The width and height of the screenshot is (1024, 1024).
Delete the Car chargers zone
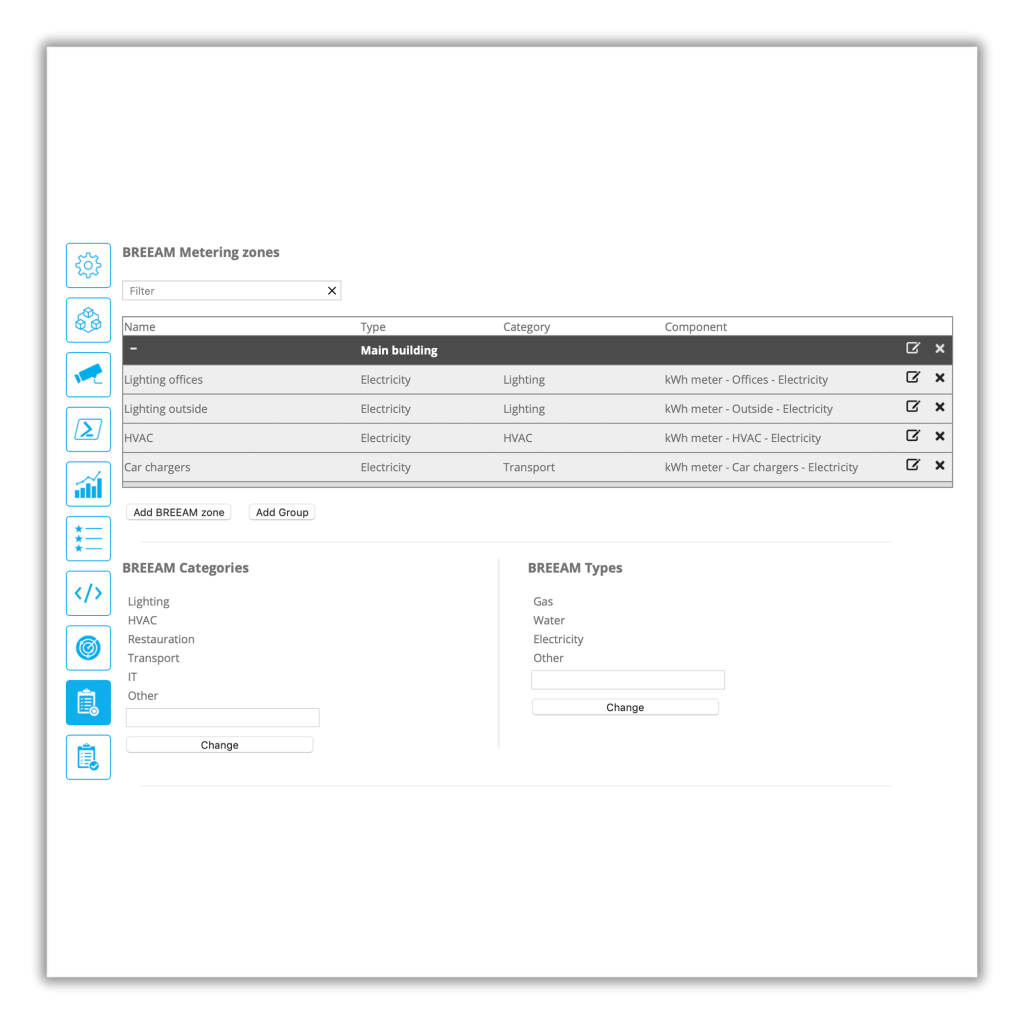coord(940,466)
